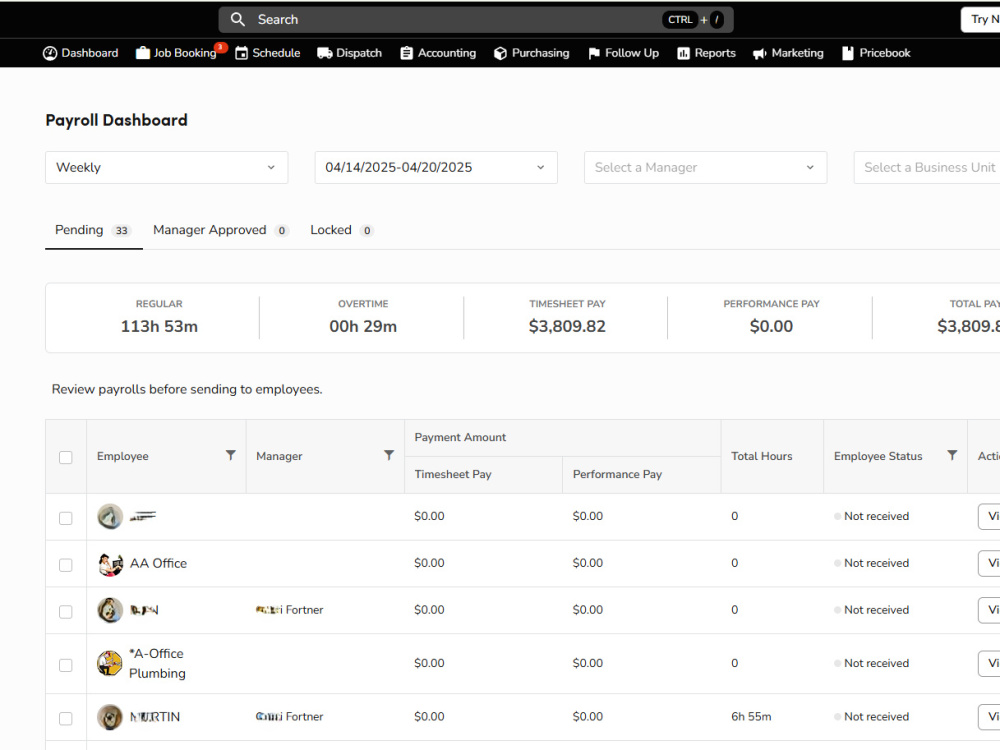Open the Select a Manager dropdown

705,167
